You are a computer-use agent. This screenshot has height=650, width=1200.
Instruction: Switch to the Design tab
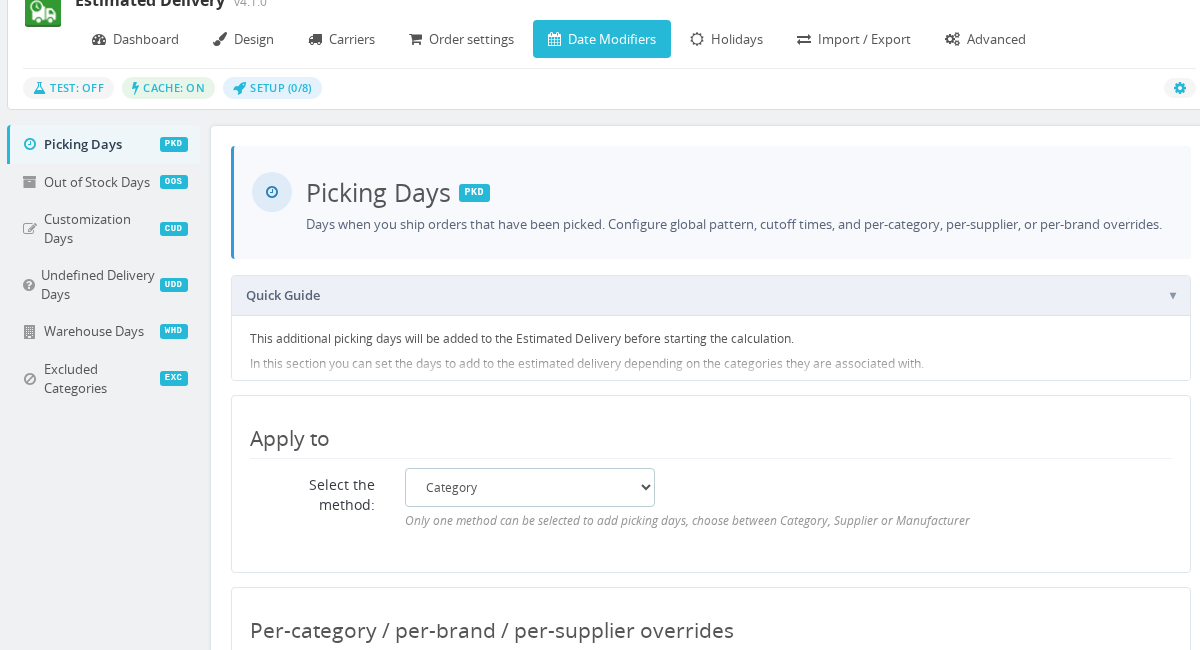(243, 39)
